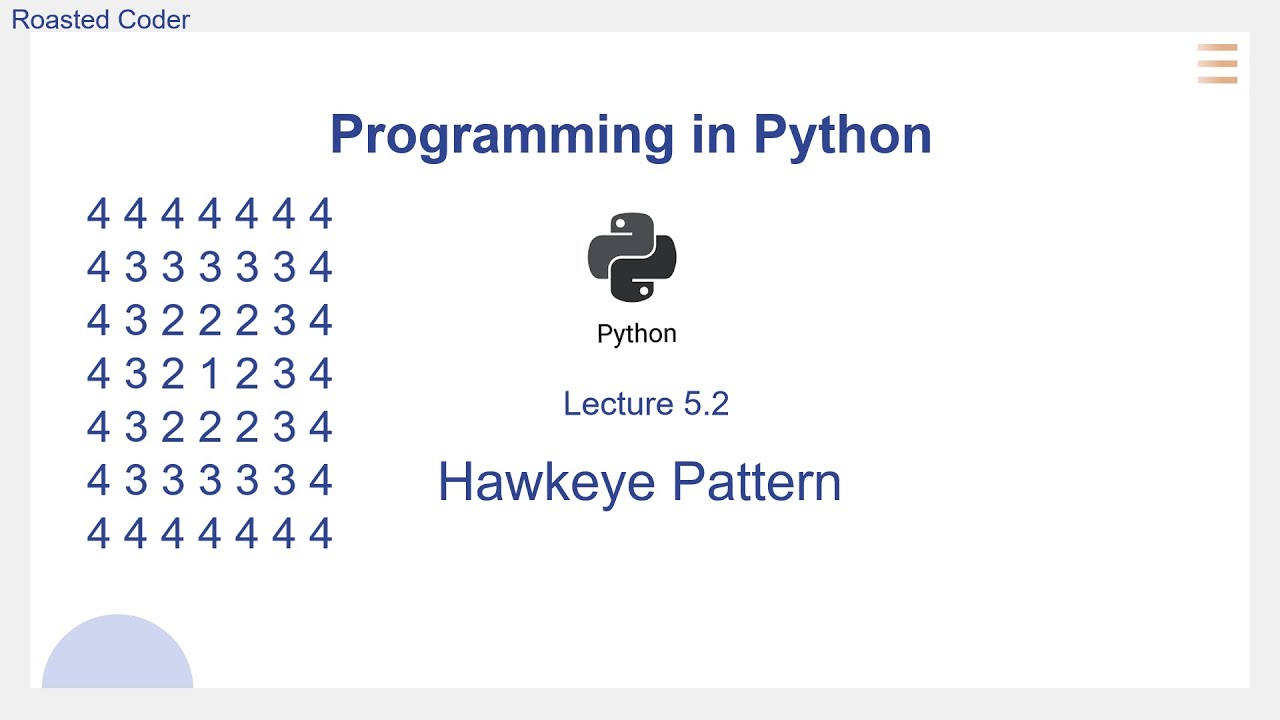Open the Roasted Coder channel link
This screenshot has width=1280, height=720.
tap(100, 19)
